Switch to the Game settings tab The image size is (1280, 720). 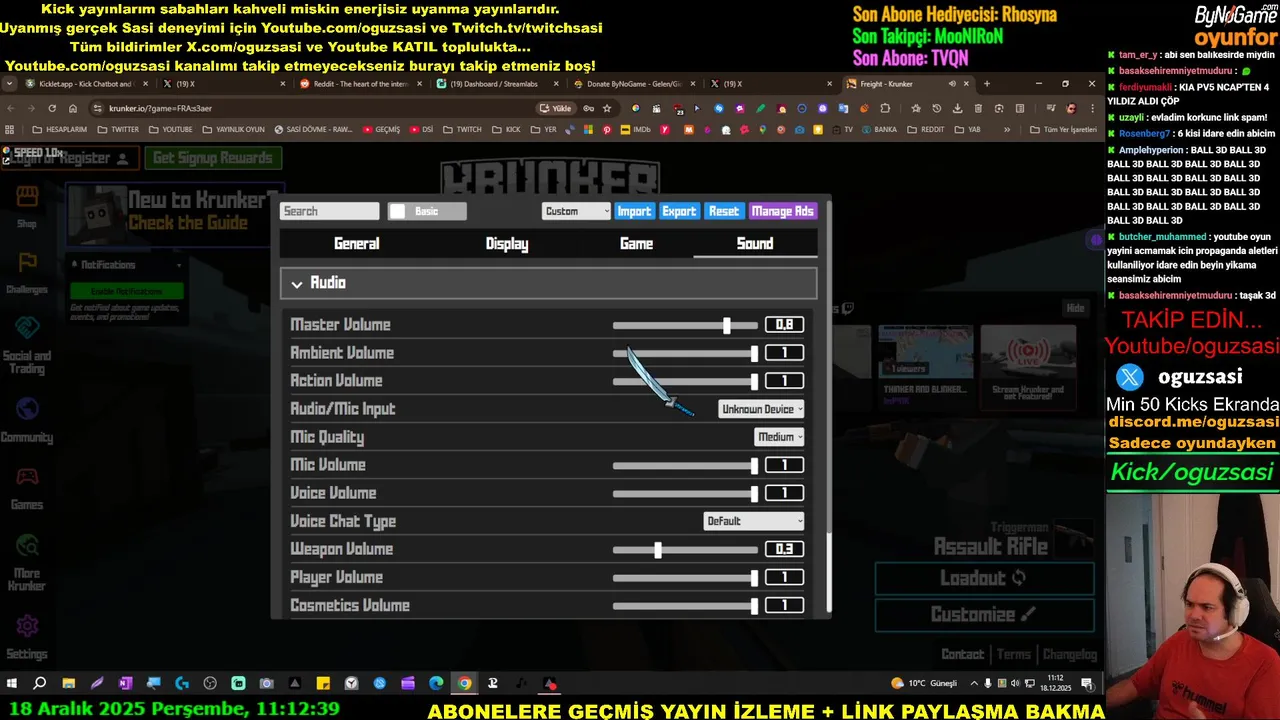[x=636, y=244]
